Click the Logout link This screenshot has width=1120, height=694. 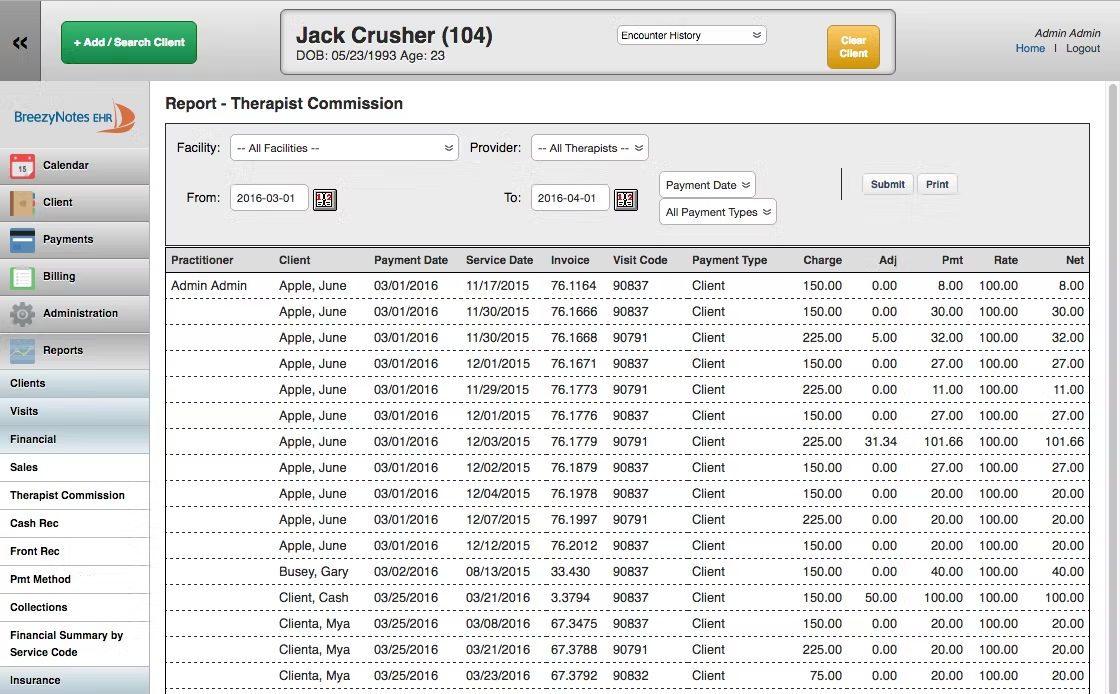[1083, 48]
